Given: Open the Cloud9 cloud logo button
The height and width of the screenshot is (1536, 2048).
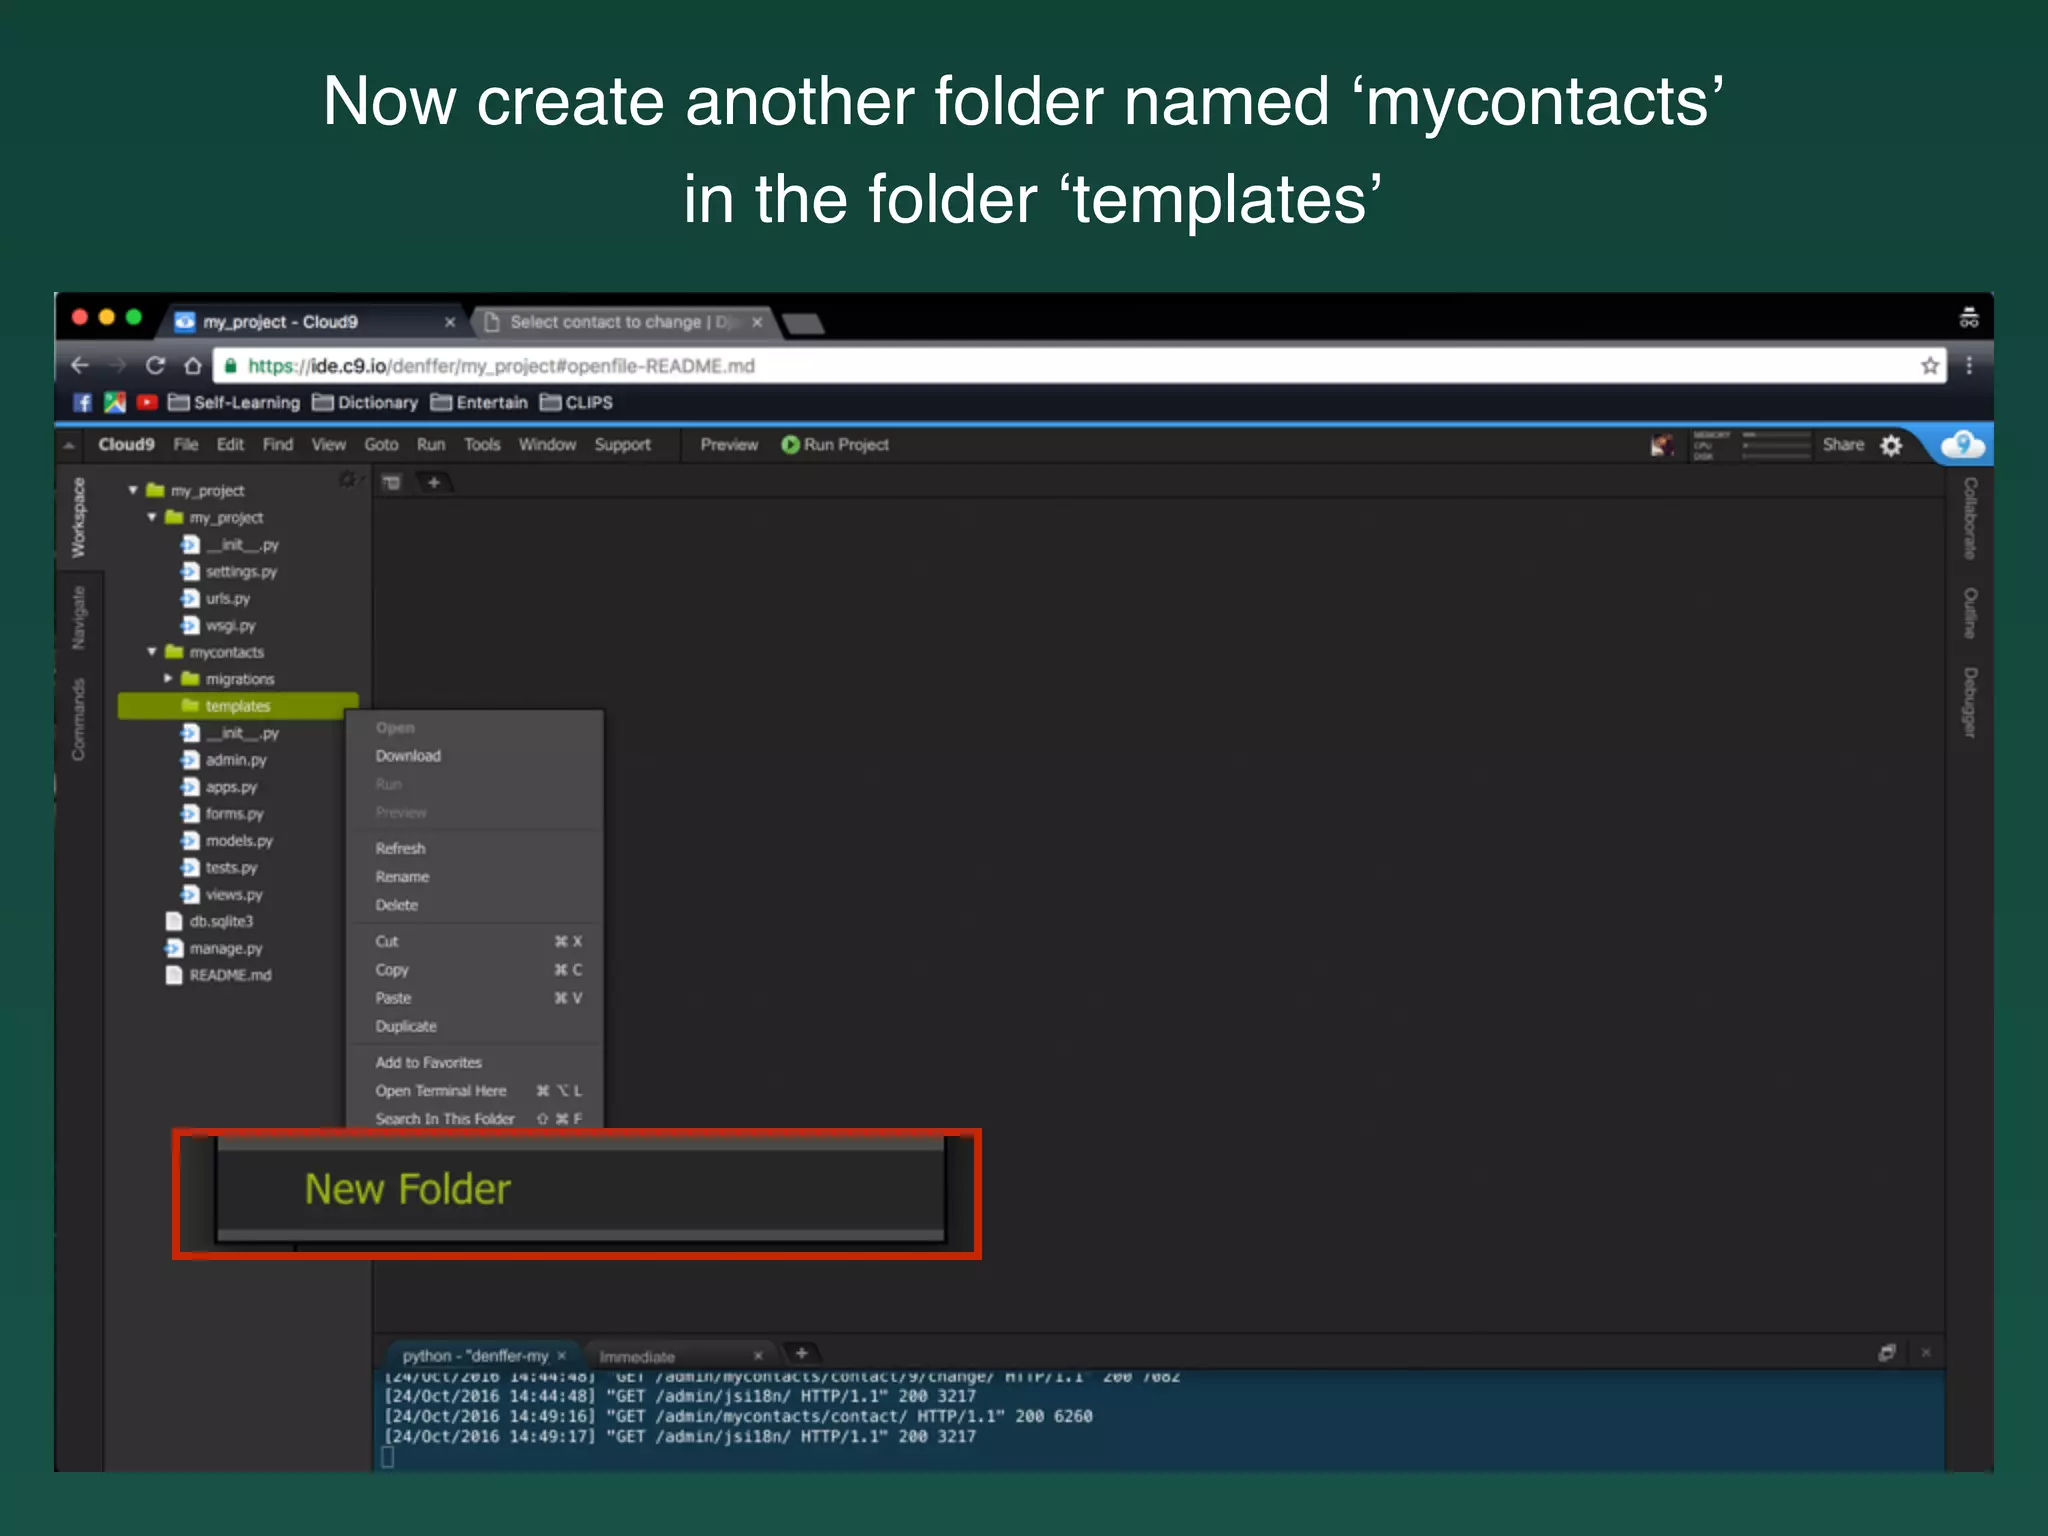Looking at the screenshot, I should 1962,445.
